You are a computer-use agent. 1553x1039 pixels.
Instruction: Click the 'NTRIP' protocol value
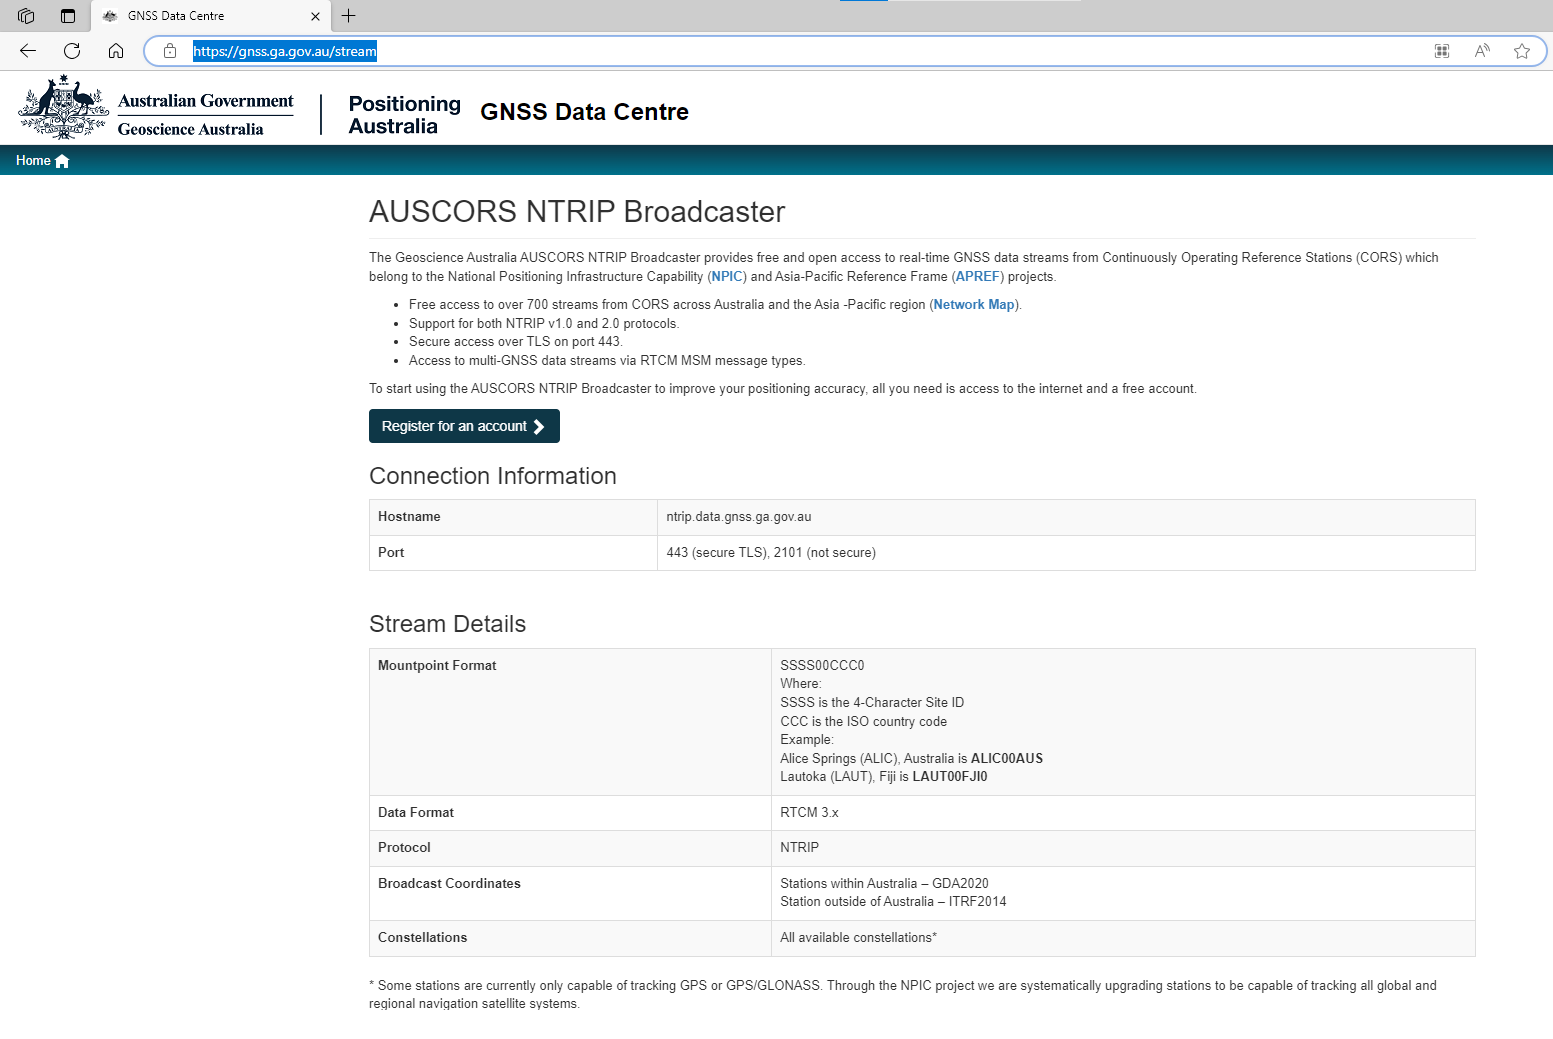coord(799,848)
